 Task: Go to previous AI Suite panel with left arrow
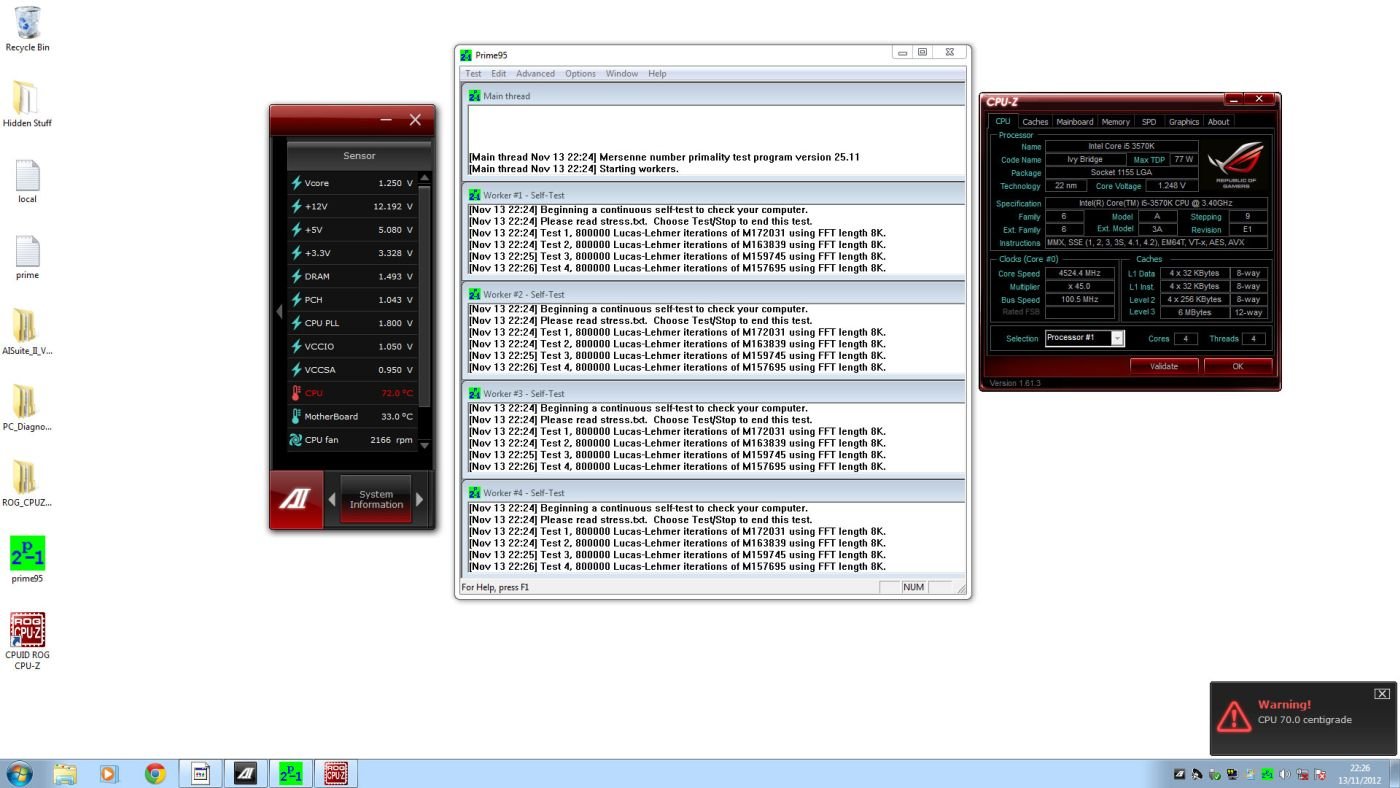pos(332,499)
